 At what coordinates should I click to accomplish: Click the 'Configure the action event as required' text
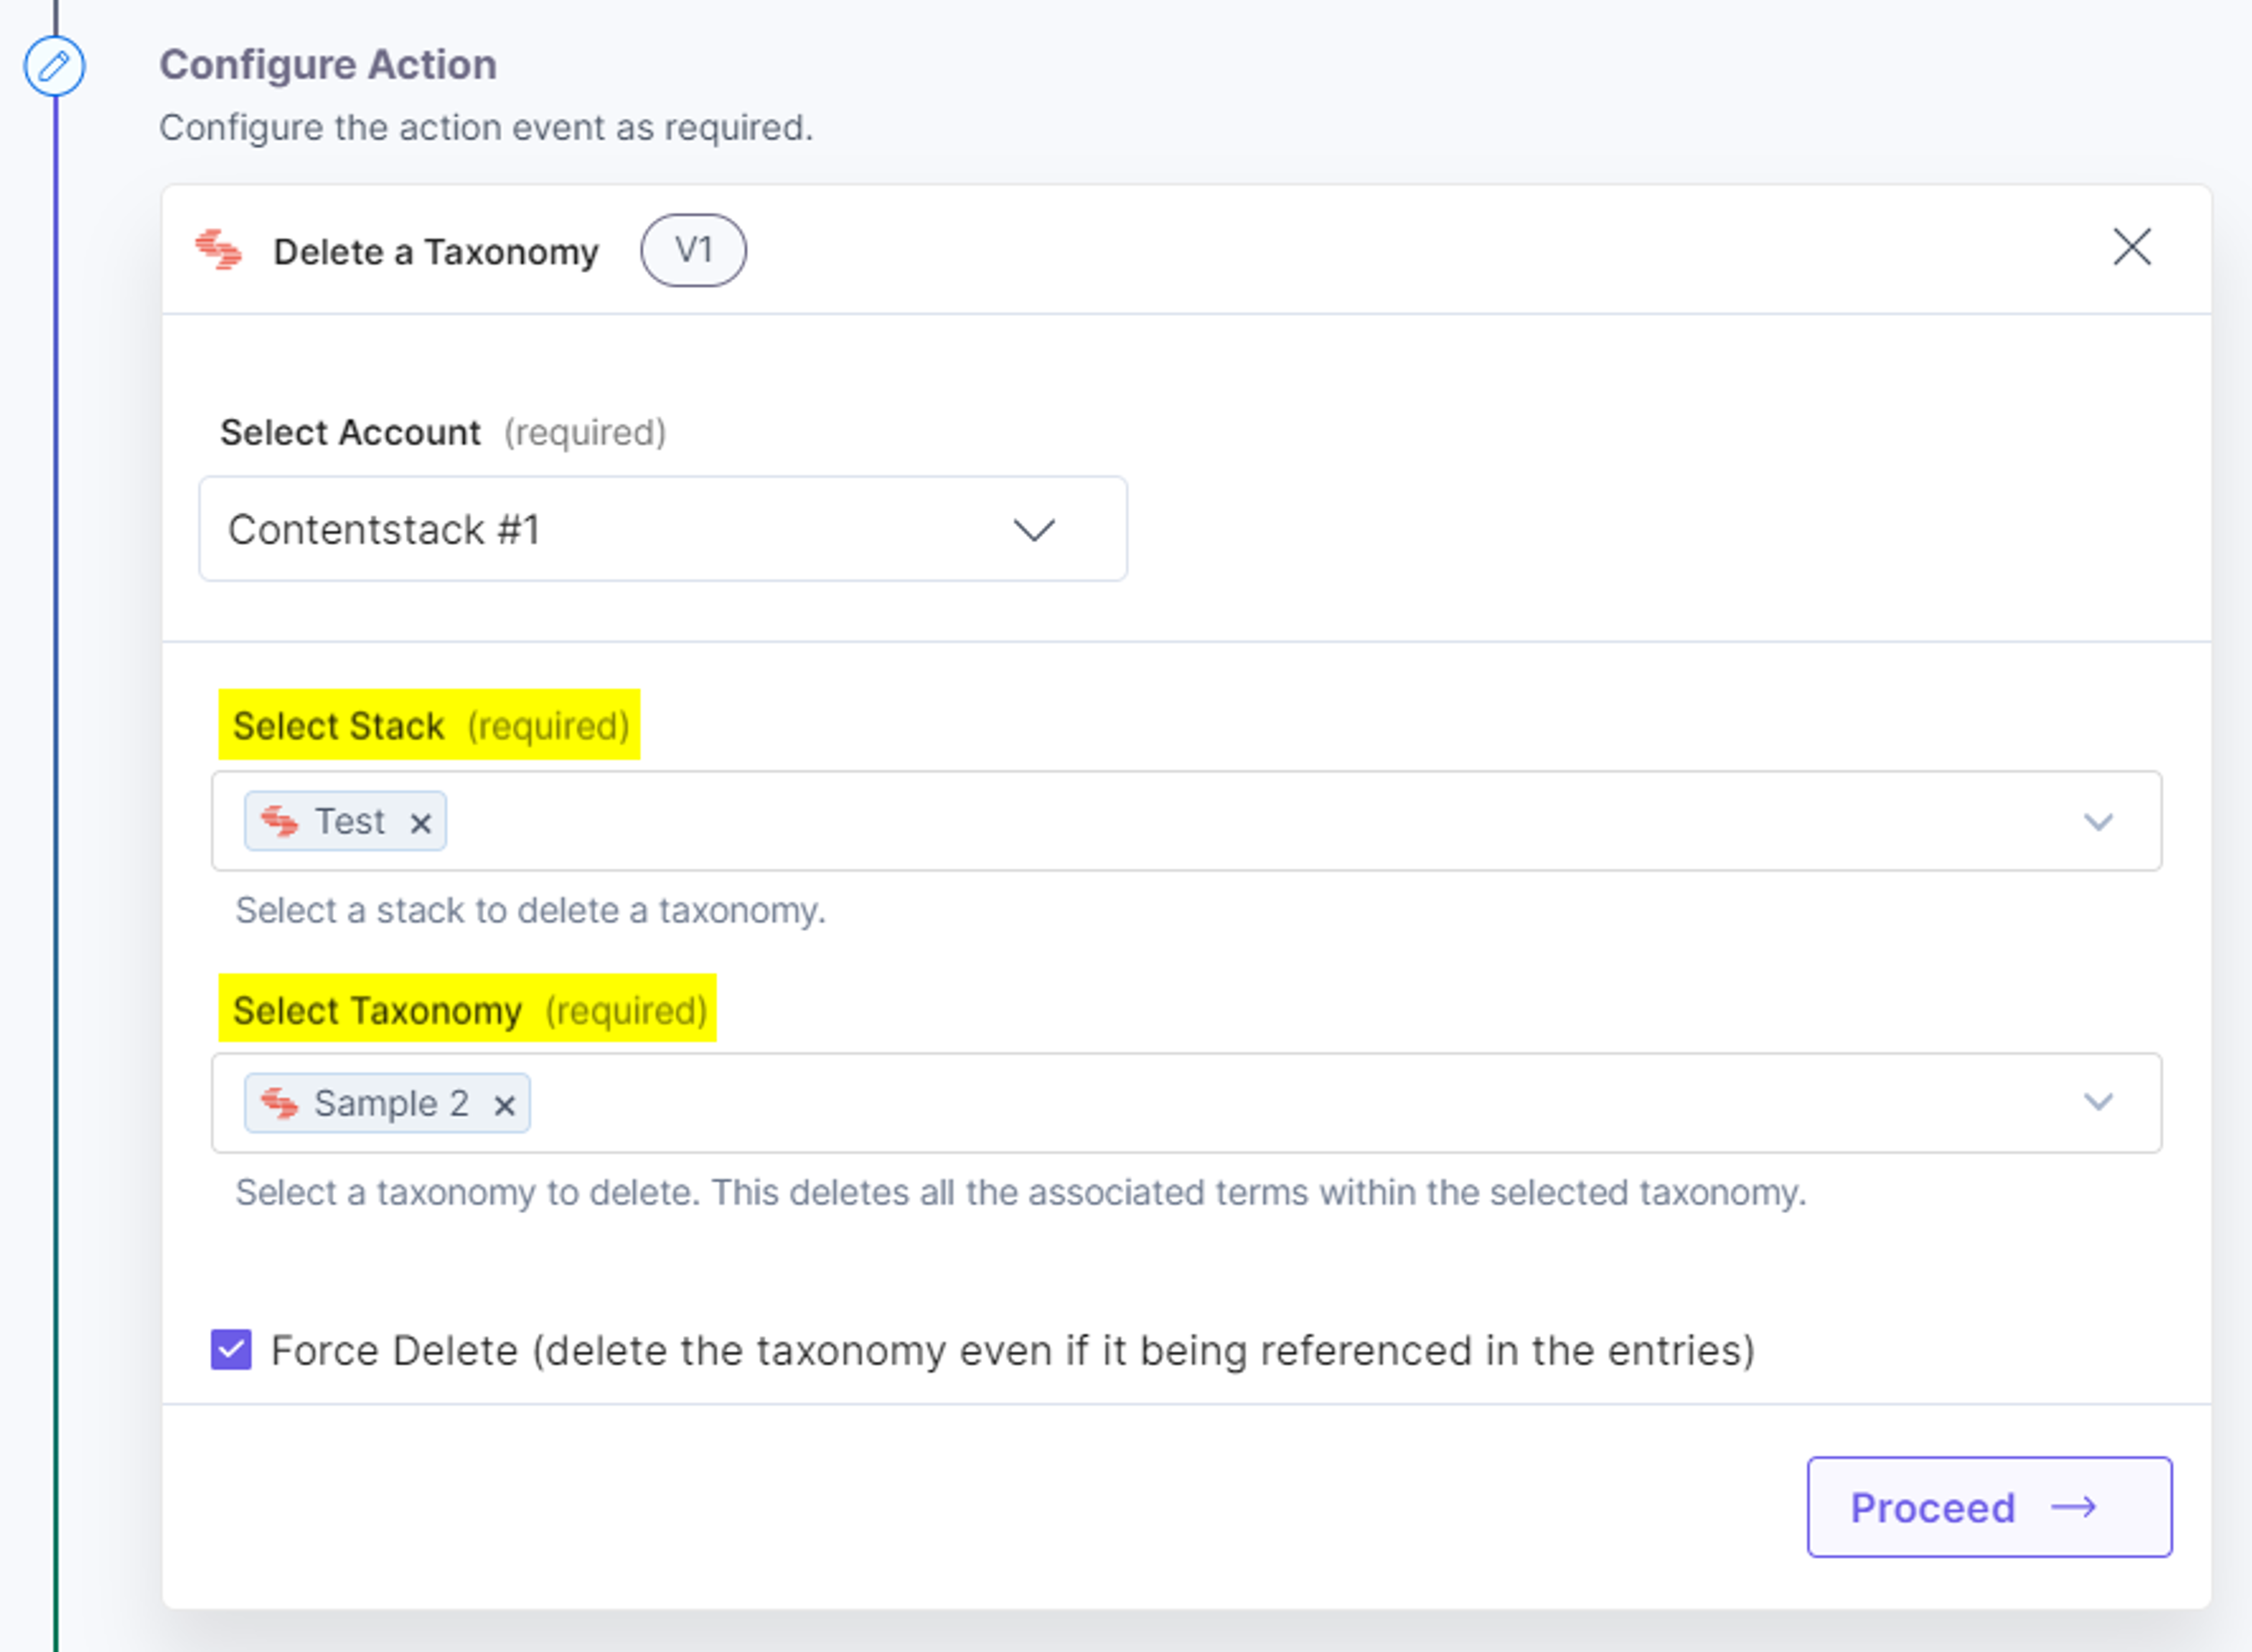click(x=486, y=128)
